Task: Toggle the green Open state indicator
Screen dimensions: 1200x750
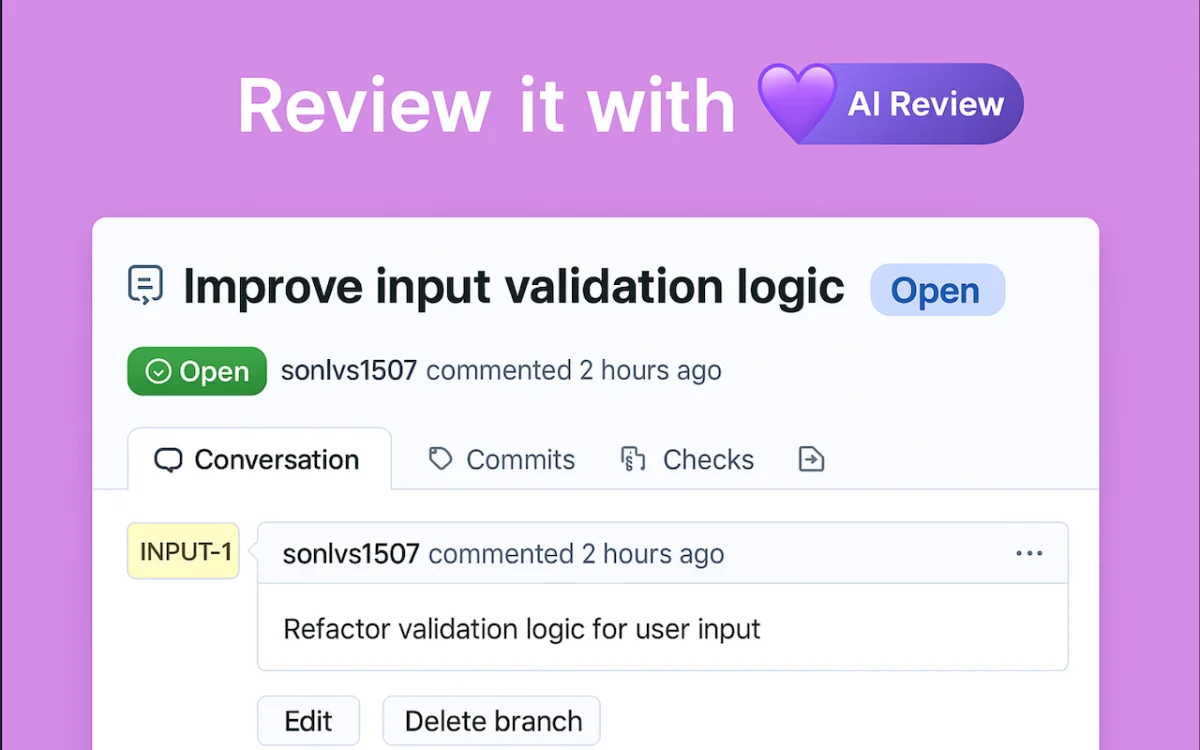Action: pos(196,371)
